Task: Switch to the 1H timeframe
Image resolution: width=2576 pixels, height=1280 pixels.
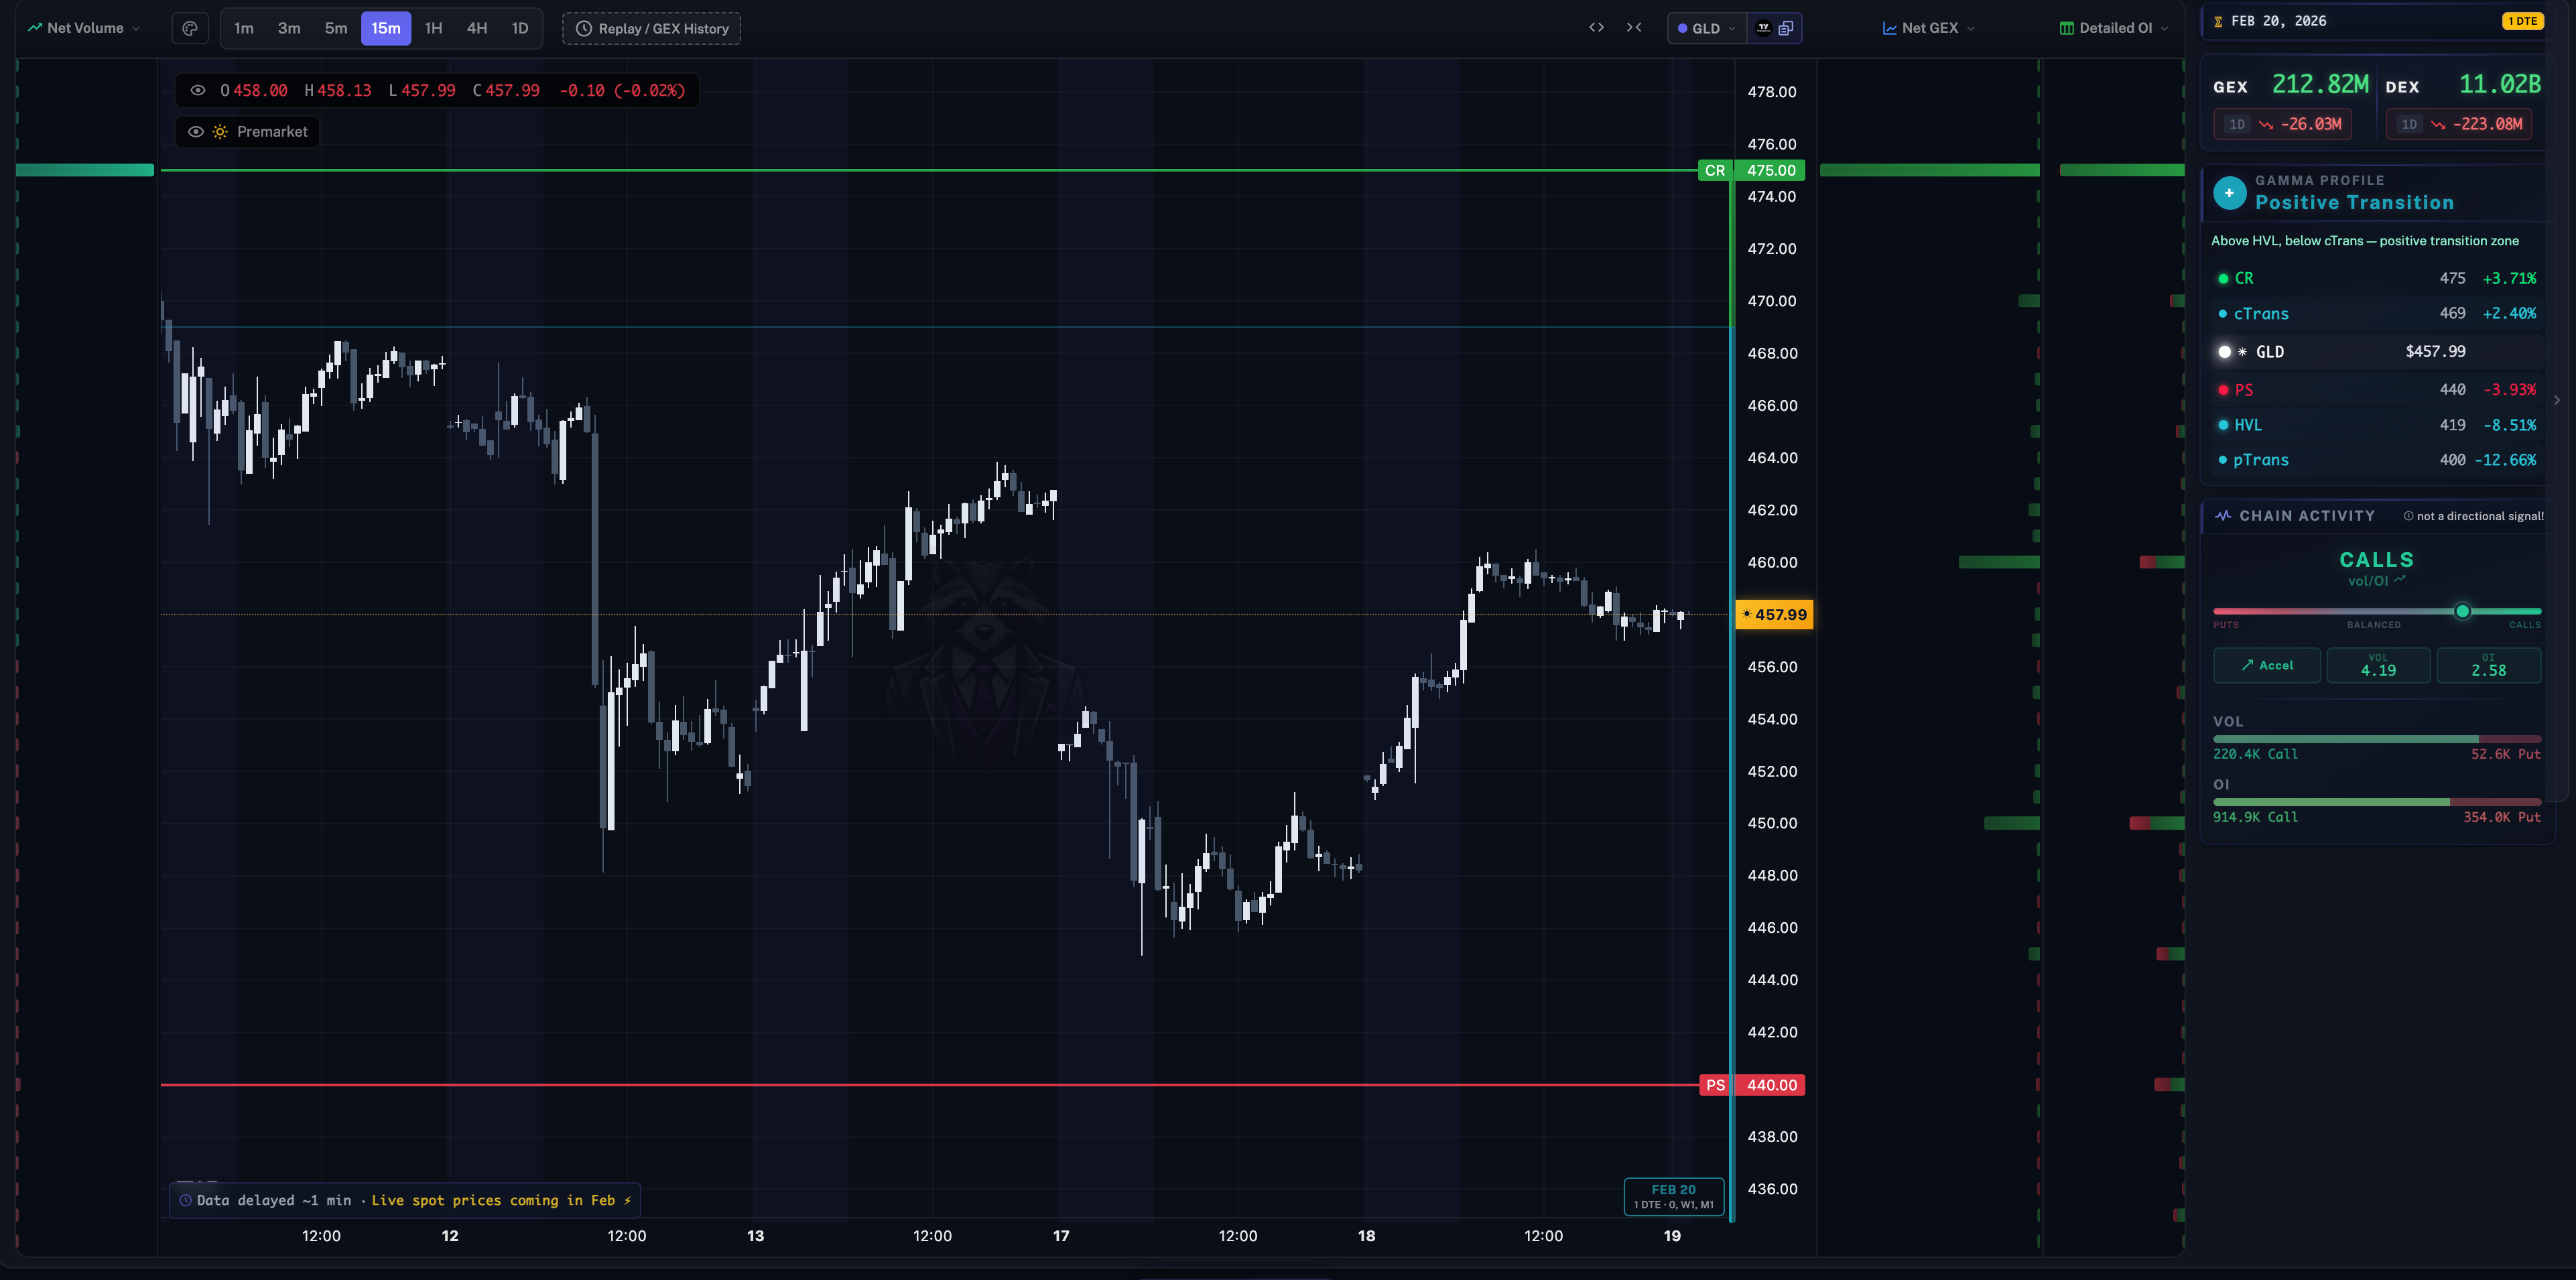Action: (x=433, y=28)
